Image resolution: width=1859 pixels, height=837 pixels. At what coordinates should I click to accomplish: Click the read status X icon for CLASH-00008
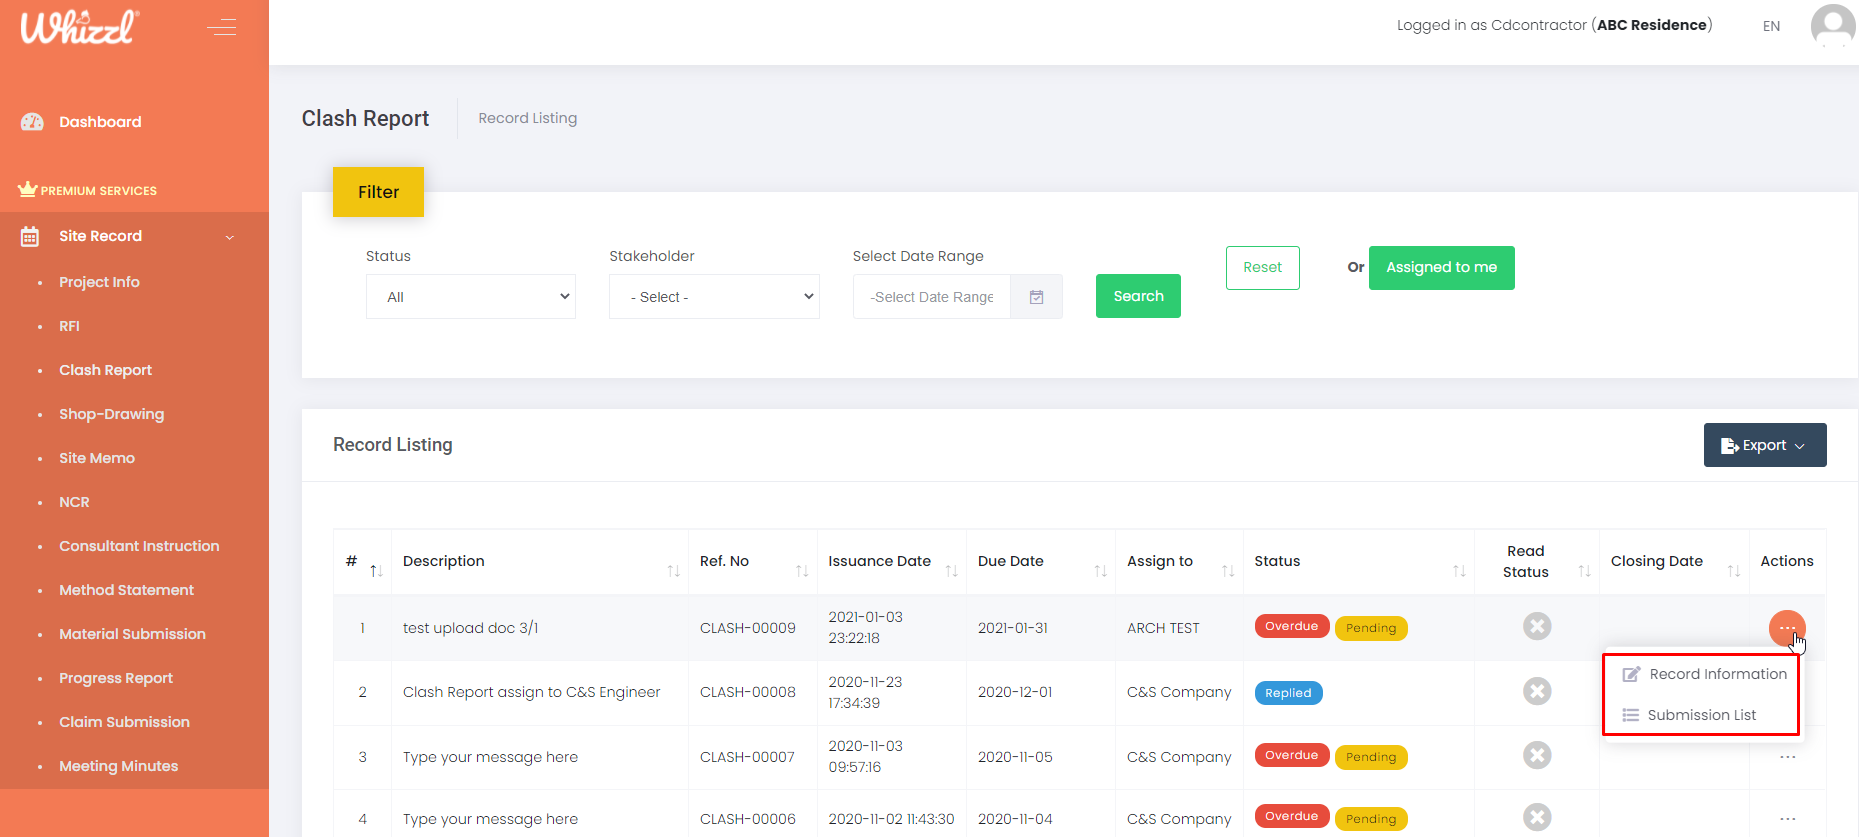click(1536, 692)
